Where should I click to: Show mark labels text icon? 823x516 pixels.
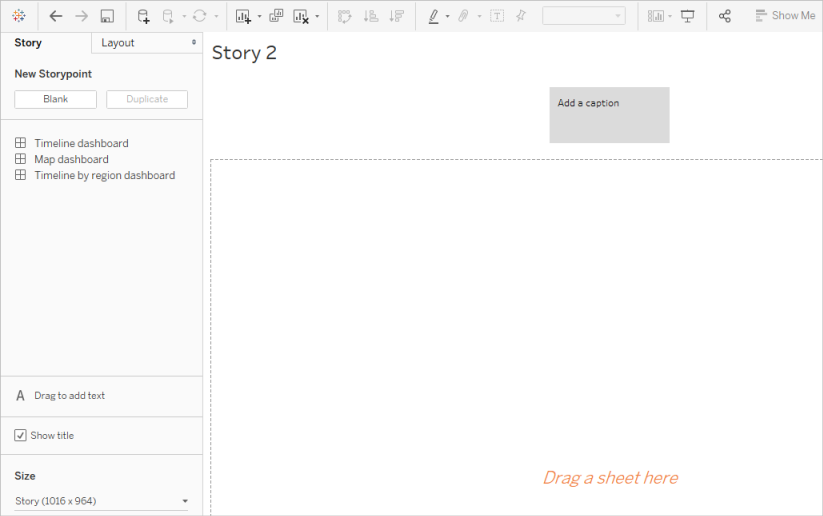click(497, 16)
